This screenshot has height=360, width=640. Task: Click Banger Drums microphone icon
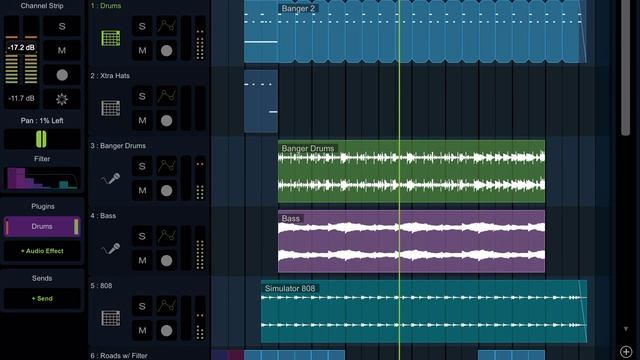click(x=111, y=178)
